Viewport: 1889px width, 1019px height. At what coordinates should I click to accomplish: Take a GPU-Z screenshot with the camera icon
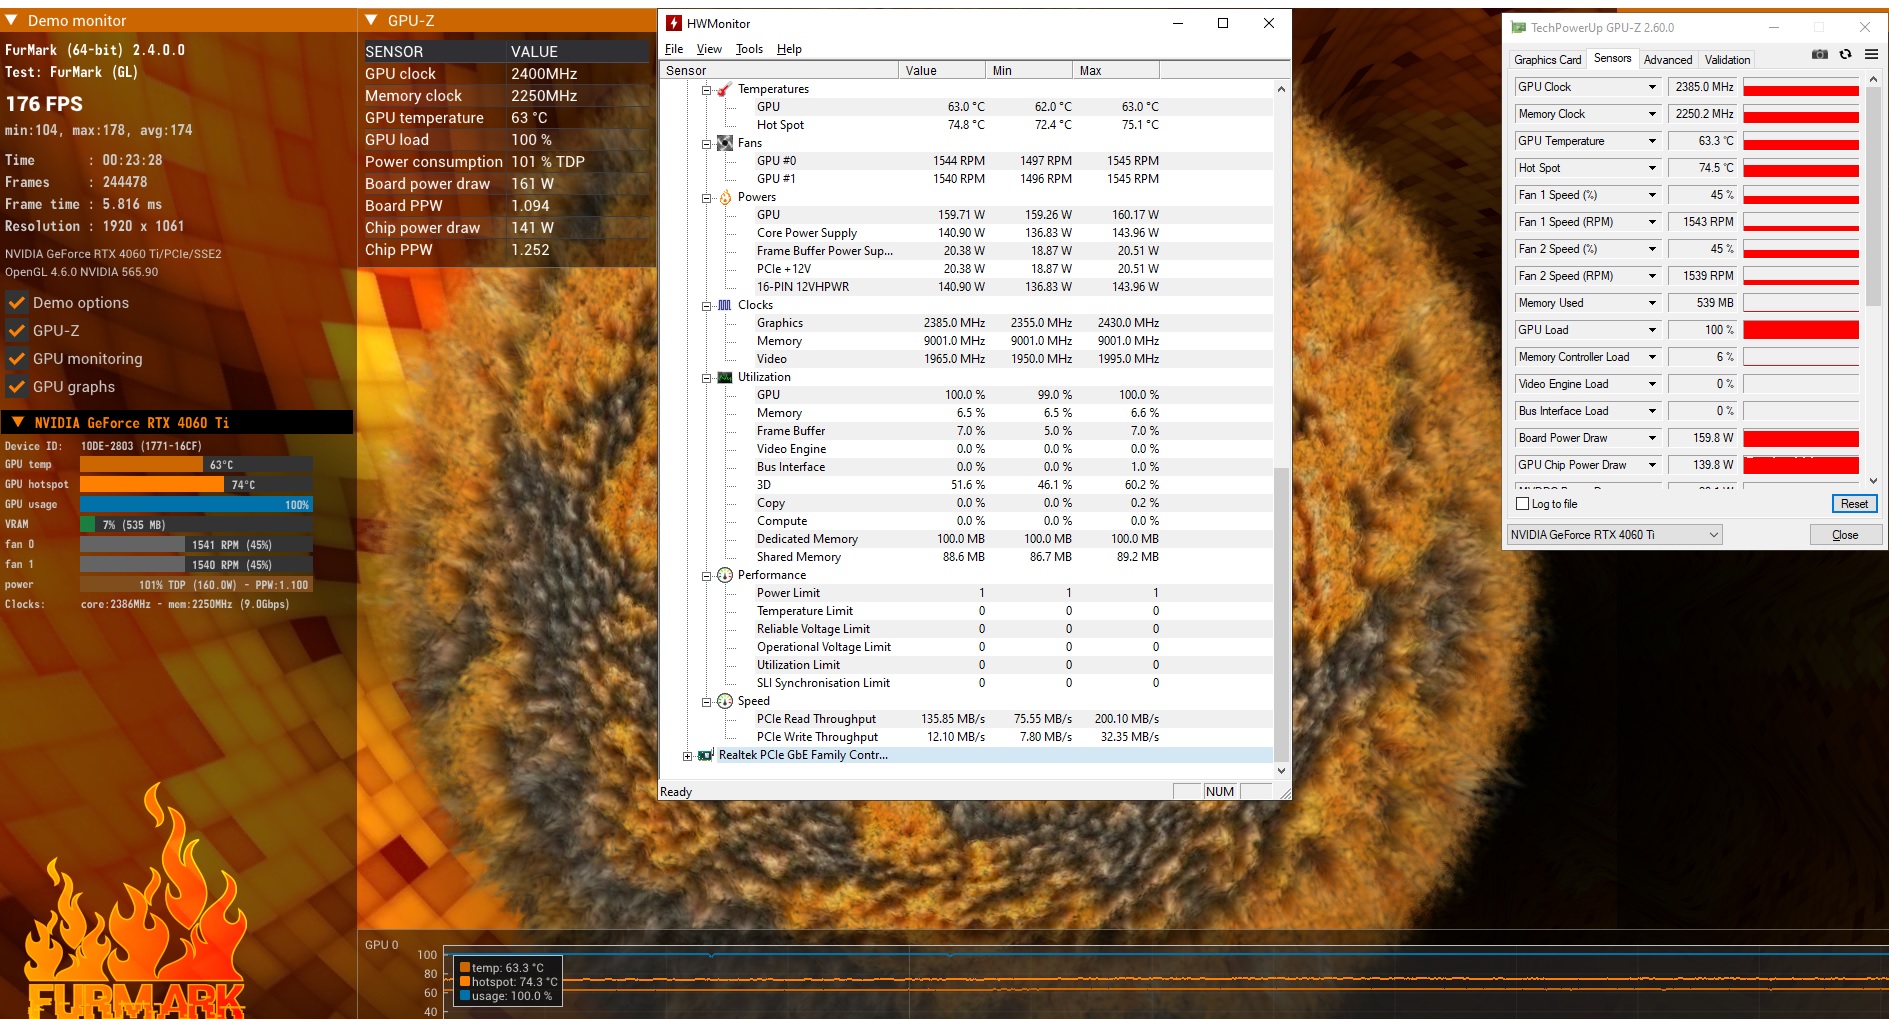coord(1820,55)
